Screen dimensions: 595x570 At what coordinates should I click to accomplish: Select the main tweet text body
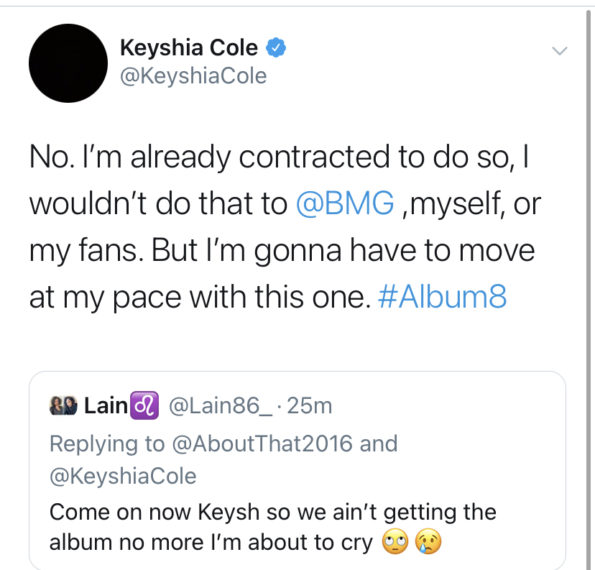click(x=285, y=227)
